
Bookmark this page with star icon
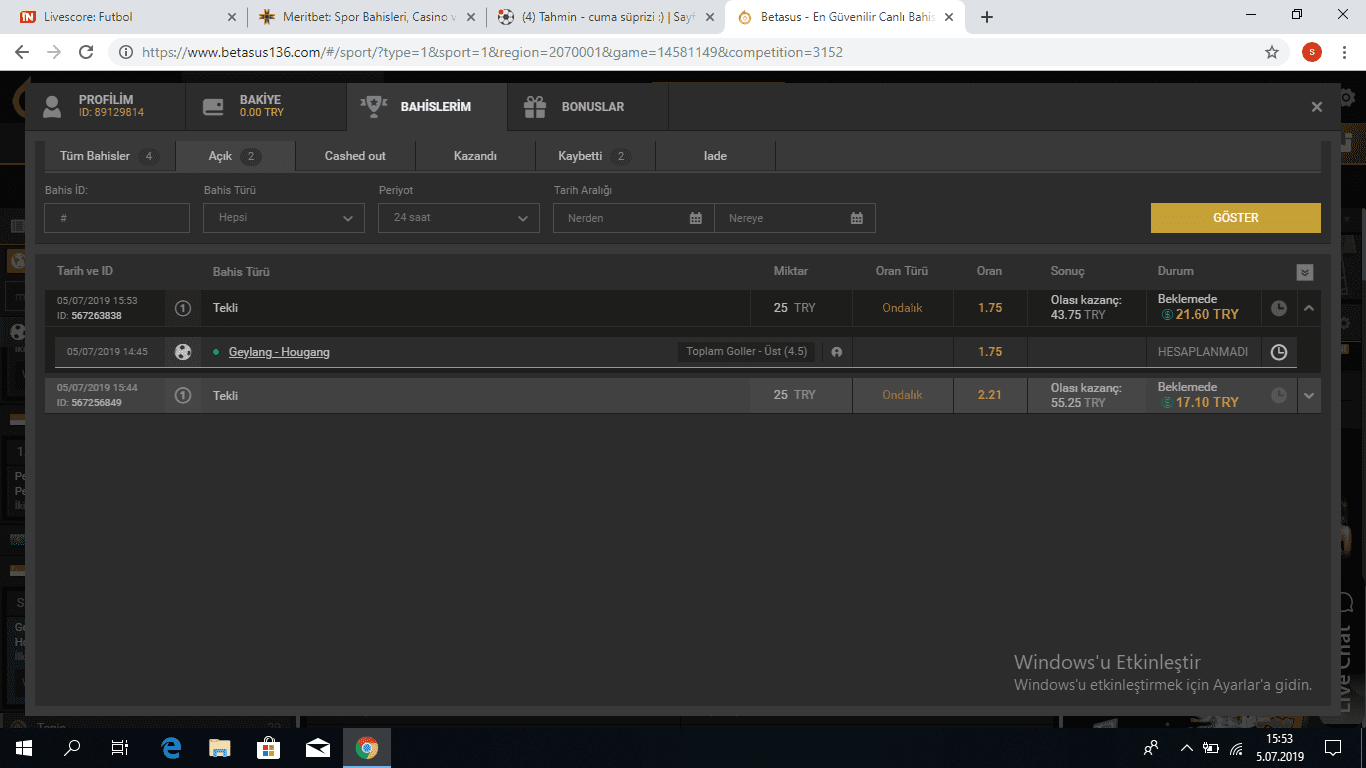(x=1272, y=52)
